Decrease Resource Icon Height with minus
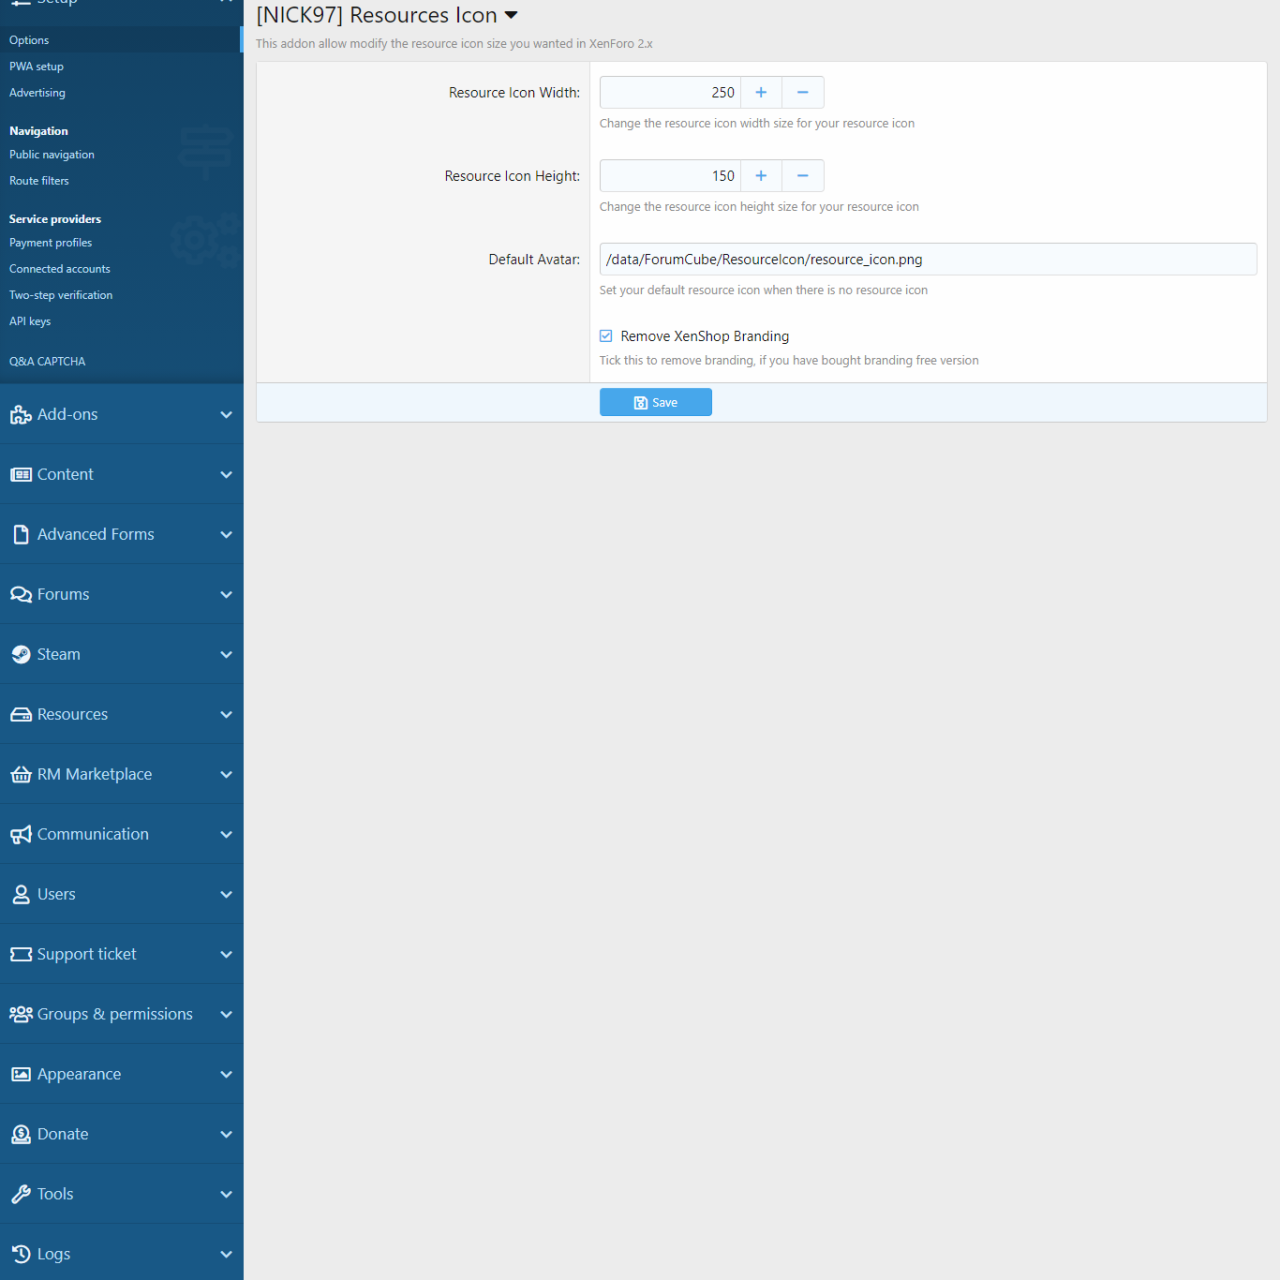 pyautogui.click(x=802, y=176)
